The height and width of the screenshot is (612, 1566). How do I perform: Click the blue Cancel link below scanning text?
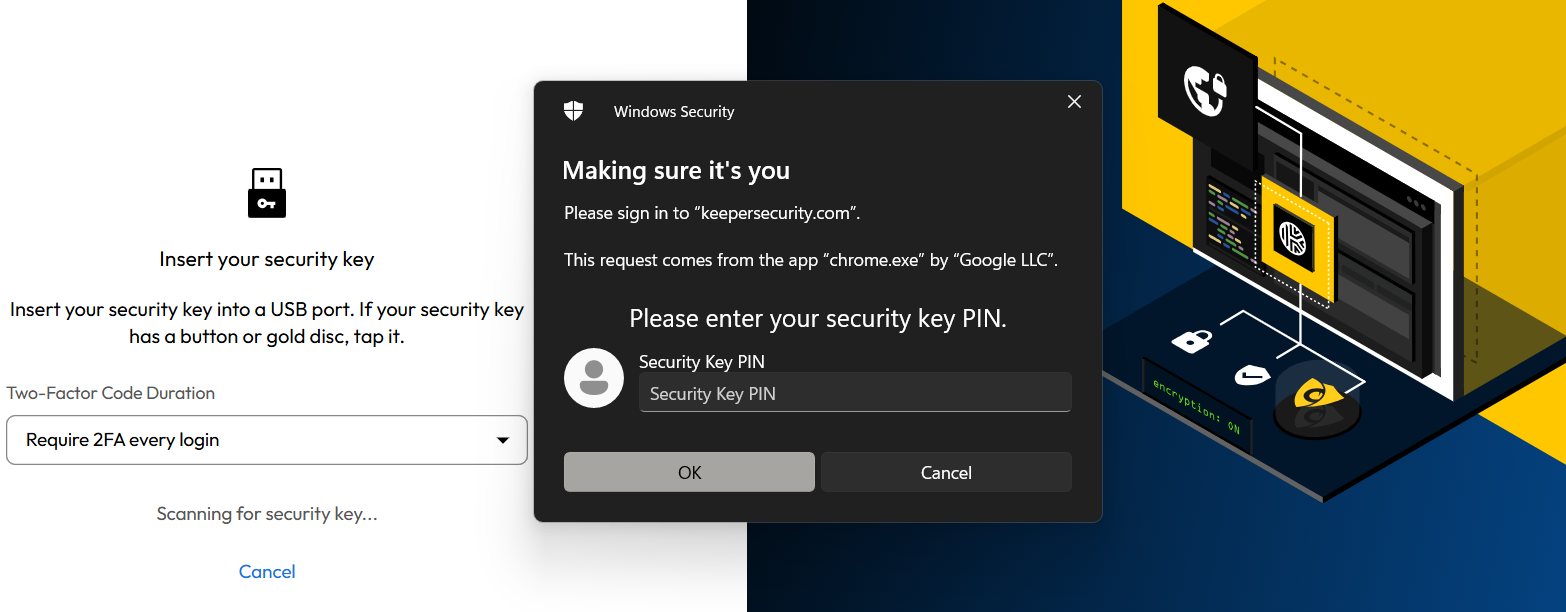pyautogui.click(x=267, y=572)
